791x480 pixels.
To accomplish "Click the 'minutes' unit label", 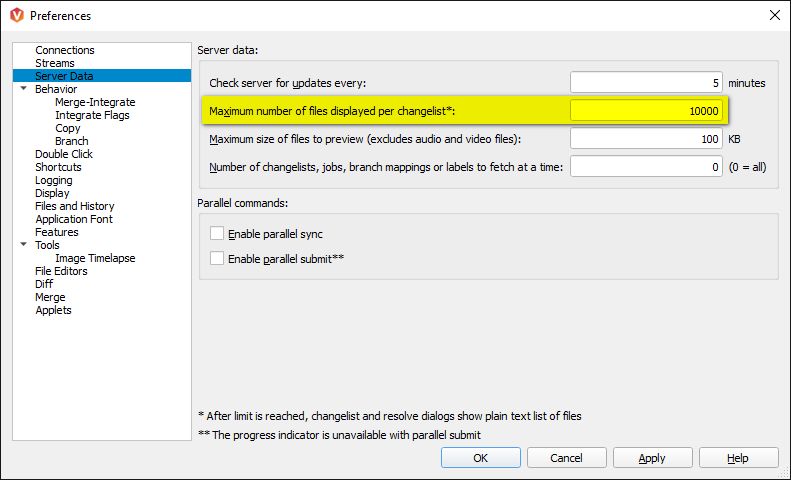I will click(747, 83).
